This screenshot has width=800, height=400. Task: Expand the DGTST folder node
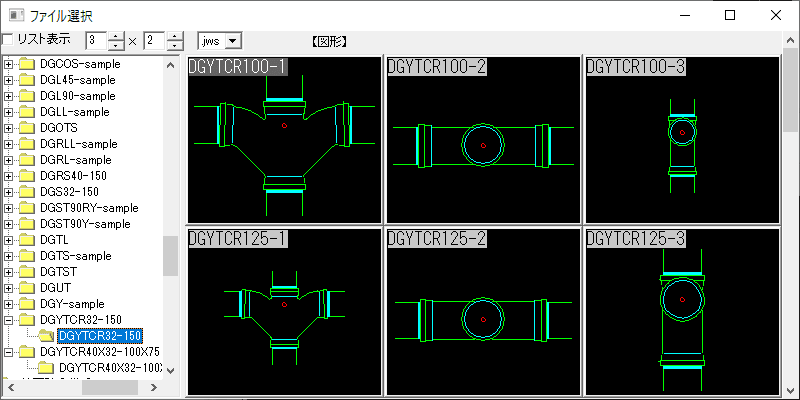[x=8, y=272]
